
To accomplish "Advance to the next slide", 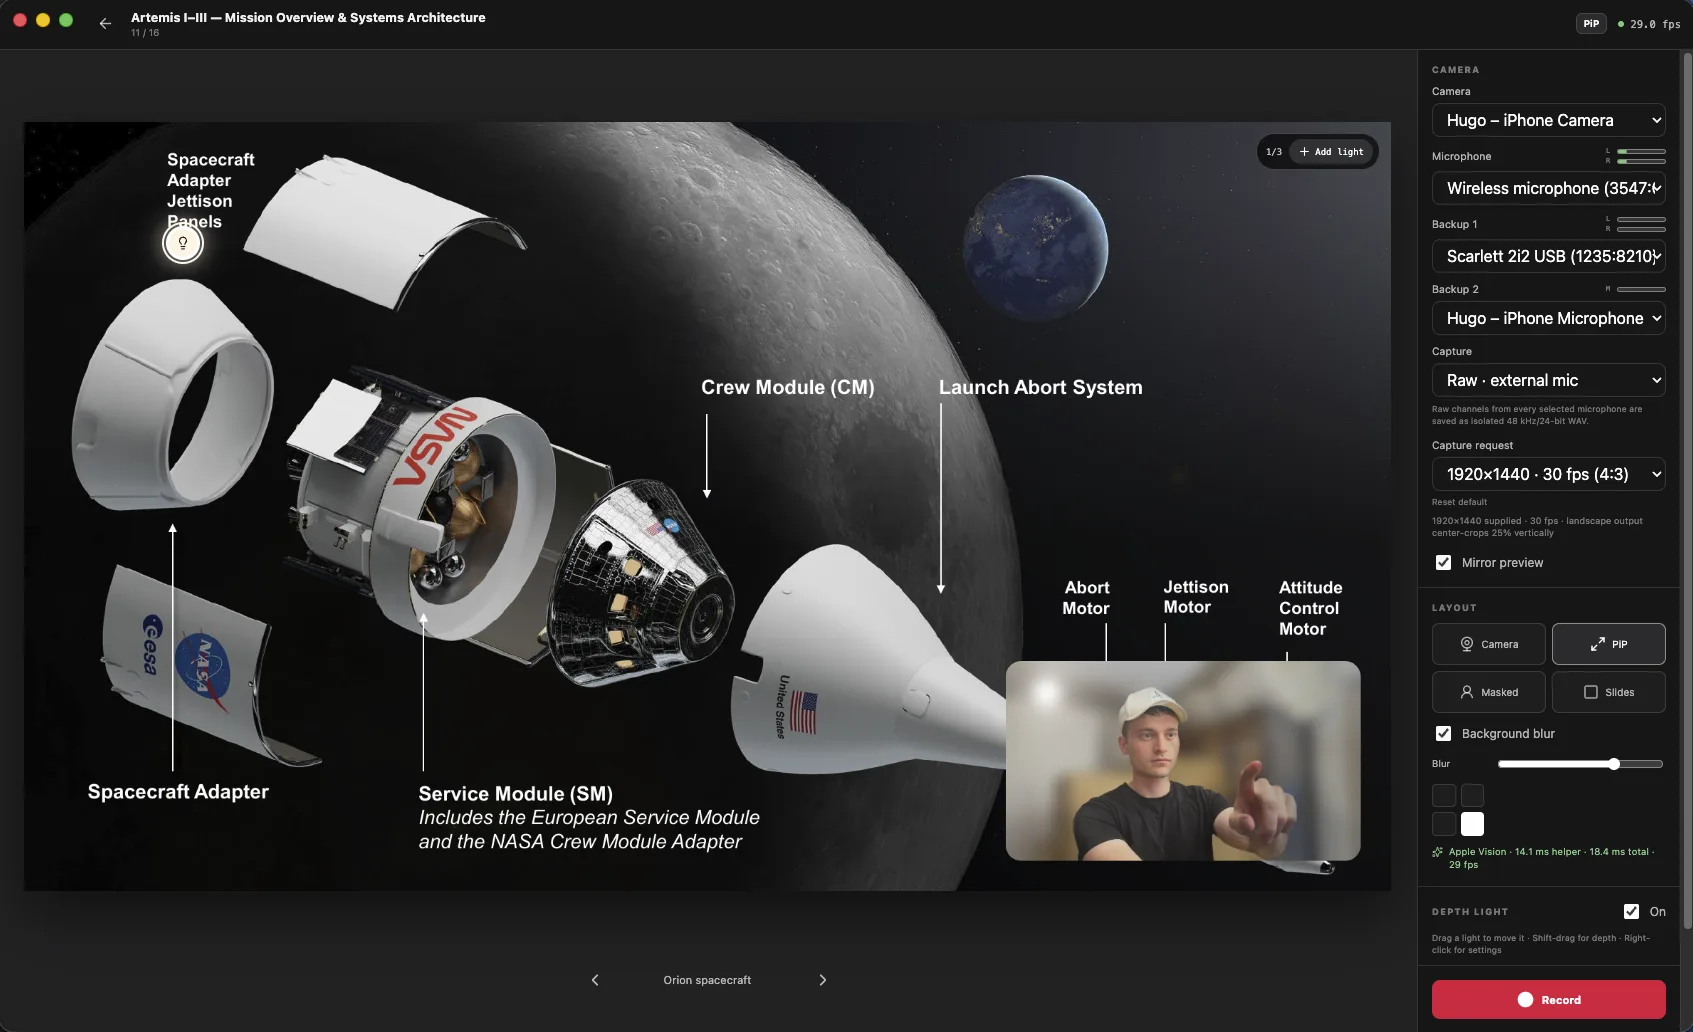I will 823,980.
